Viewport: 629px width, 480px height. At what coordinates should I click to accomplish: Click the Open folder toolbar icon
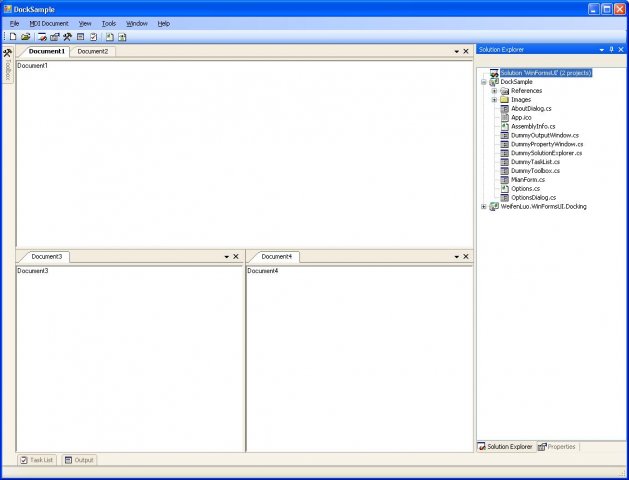coord(26,37)
